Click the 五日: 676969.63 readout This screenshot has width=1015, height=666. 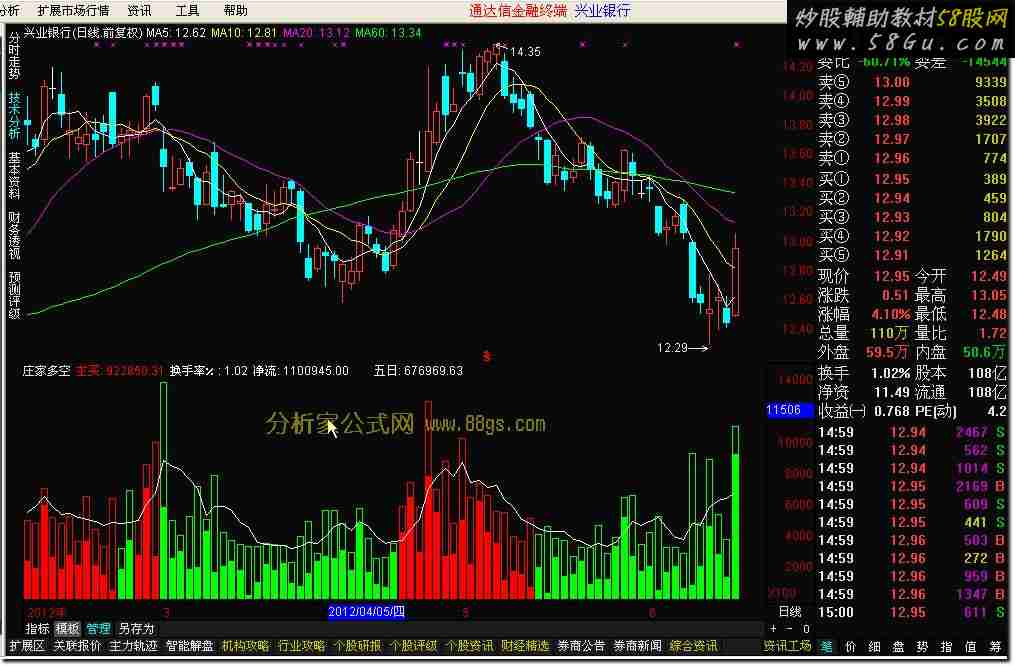point(418,371)
